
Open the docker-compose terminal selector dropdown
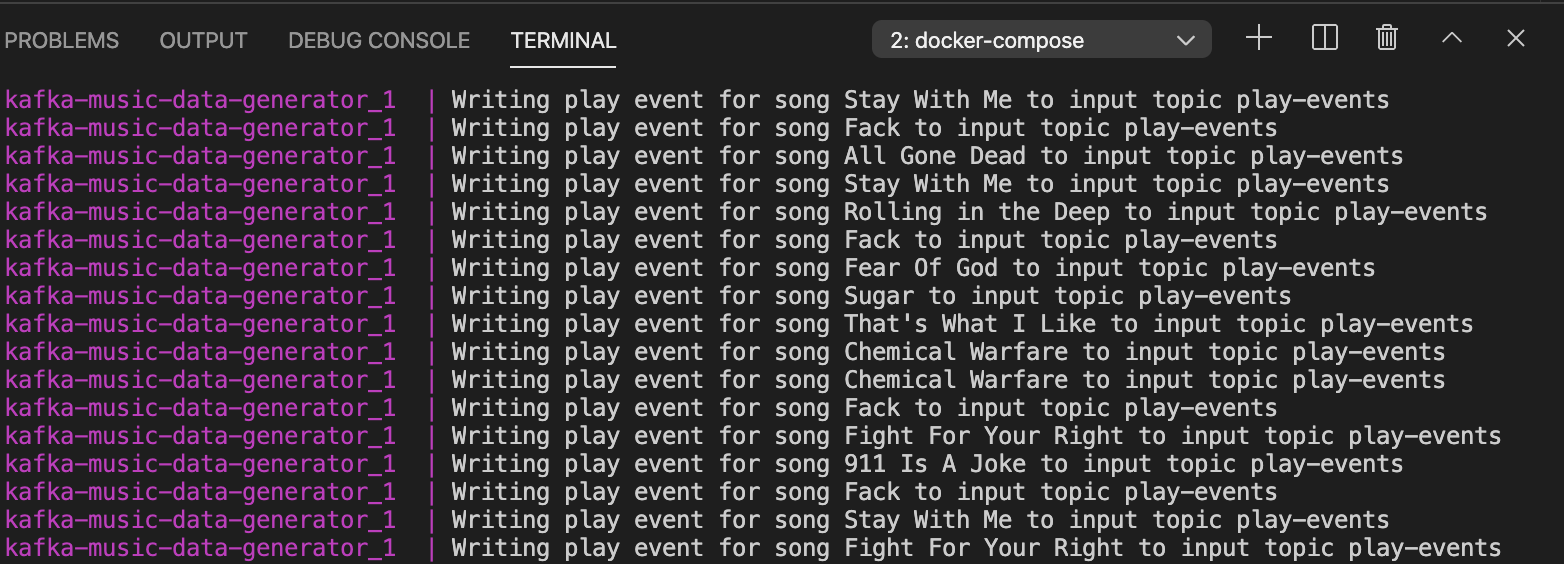(1041, 40)
